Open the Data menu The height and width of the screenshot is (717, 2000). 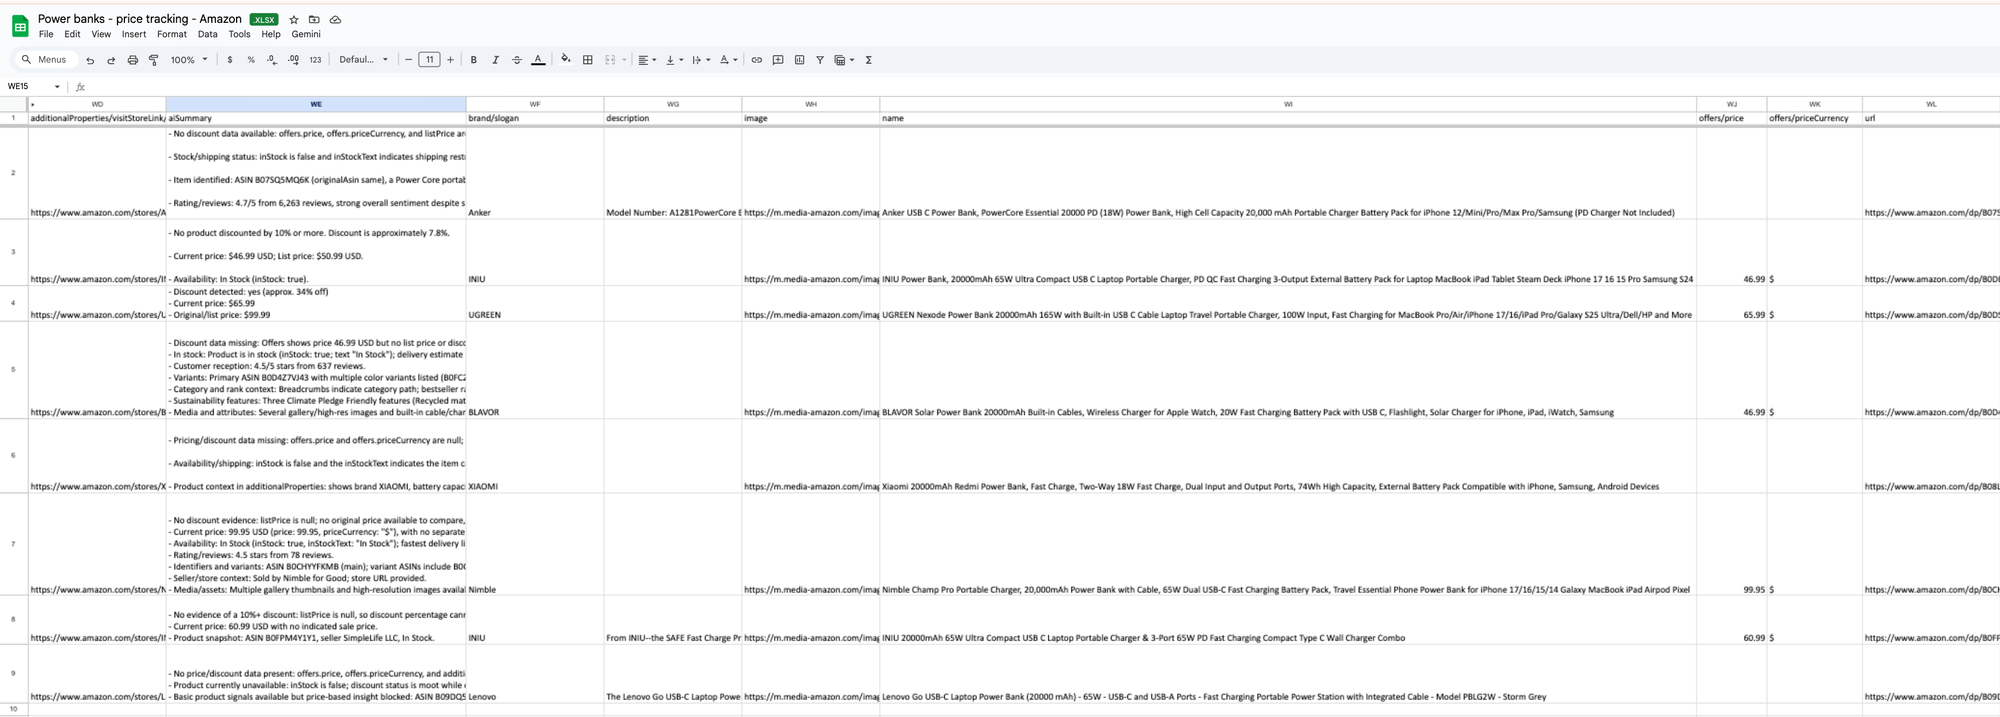(x=207, y=34)
